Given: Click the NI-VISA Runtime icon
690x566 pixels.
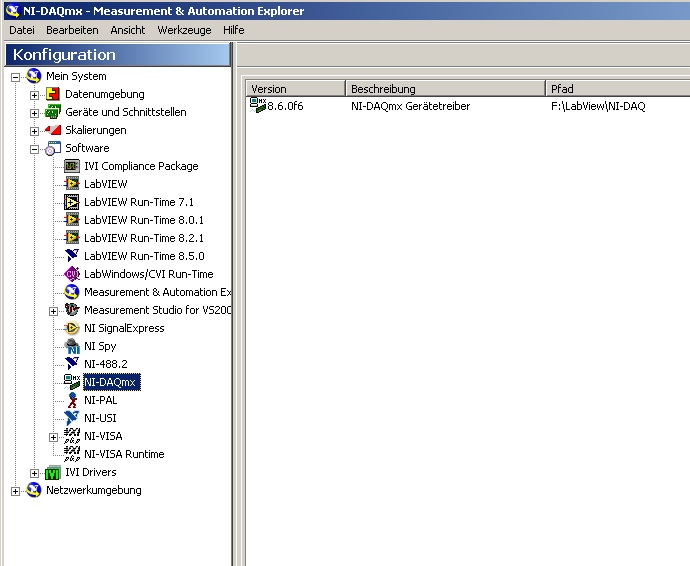Looking at the screenshot, I should [x=72, y=454].
